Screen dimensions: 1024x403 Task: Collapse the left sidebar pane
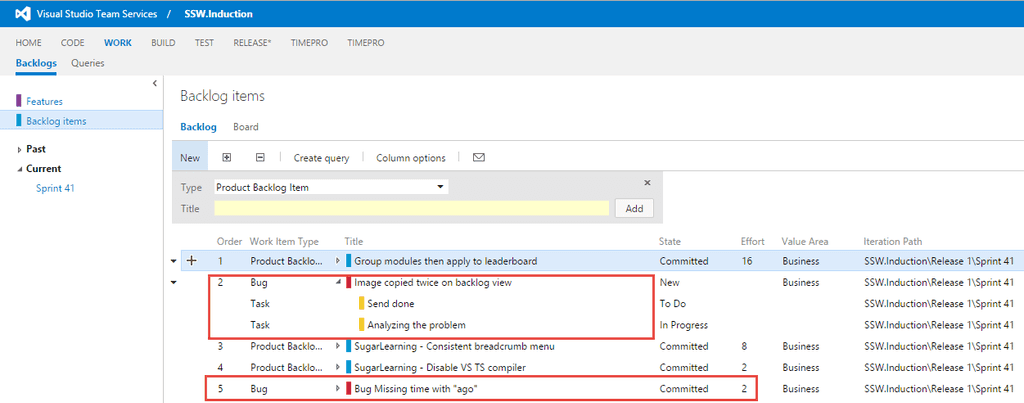pyautogui.click(x=154, y=83)
